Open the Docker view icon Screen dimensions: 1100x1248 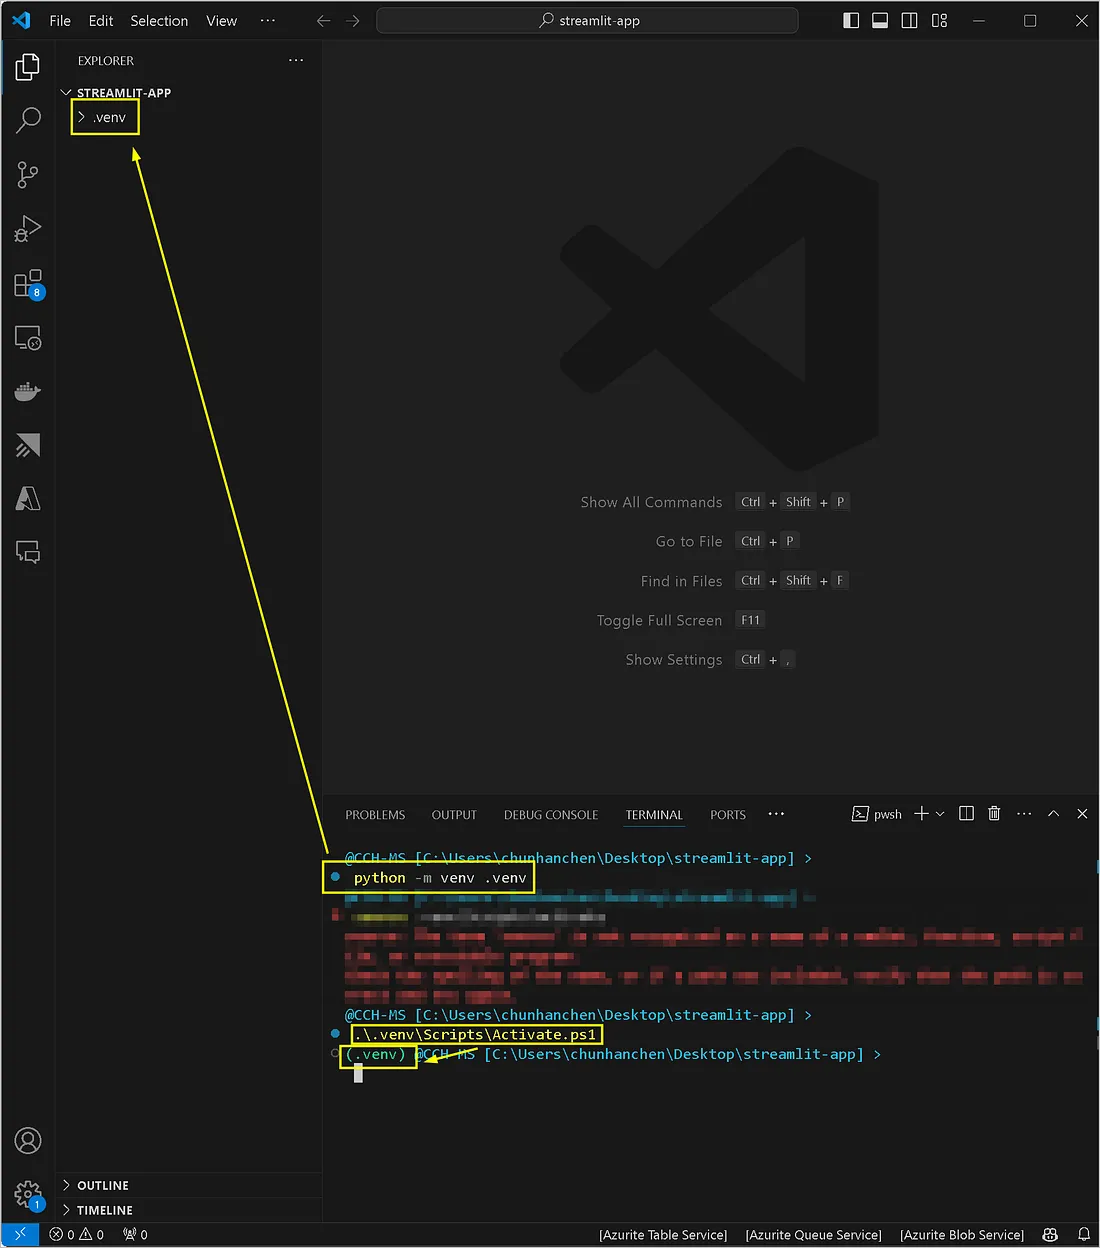pos(28,391)
